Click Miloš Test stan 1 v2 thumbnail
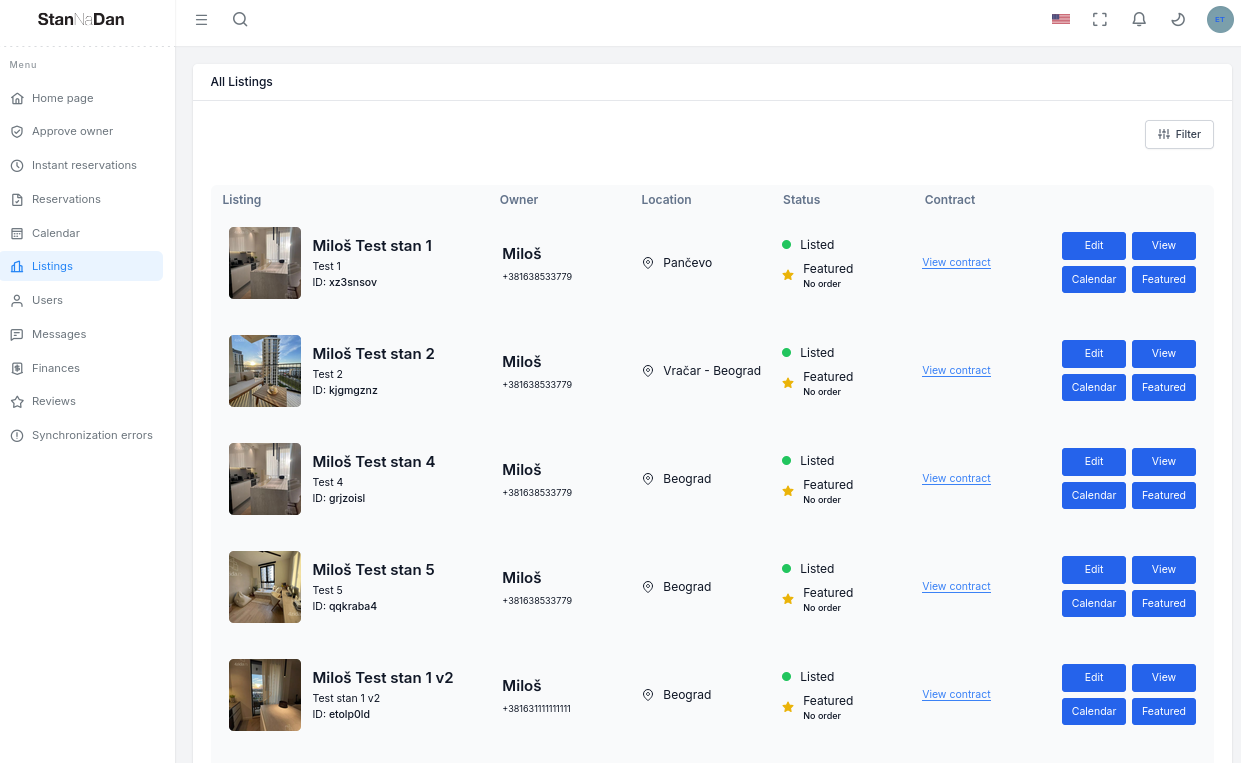The width and height of the screenshot is (1241, 763). (265, 695)
